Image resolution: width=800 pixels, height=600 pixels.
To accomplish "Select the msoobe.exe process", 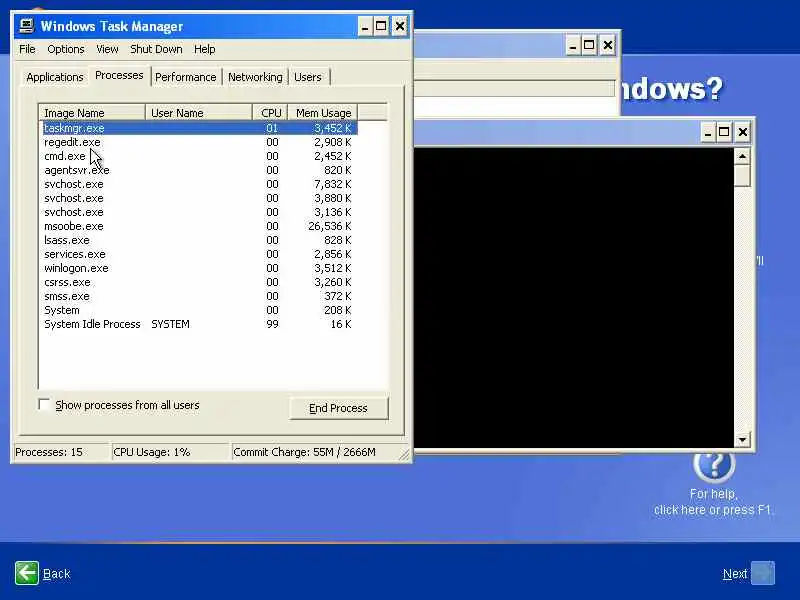I will [x=73, y=227].
